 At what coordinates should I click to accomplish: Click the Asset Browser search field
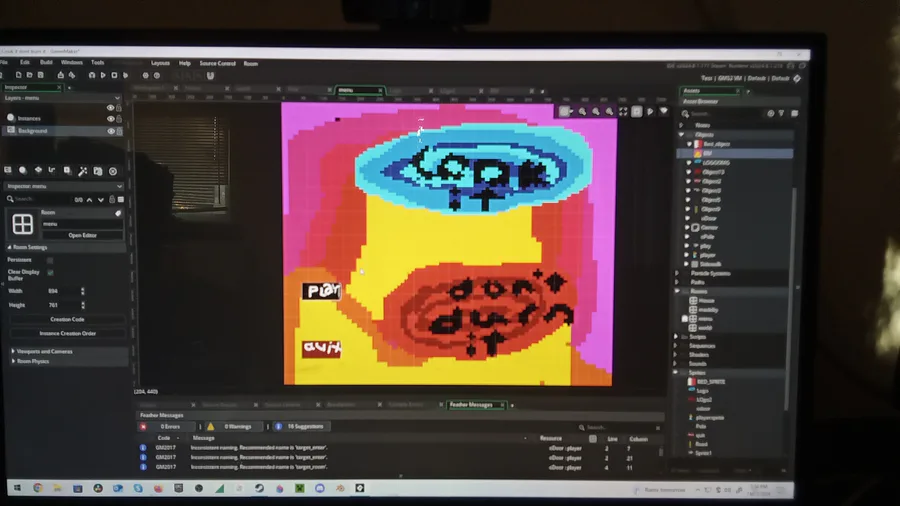(x=724, y=114)
